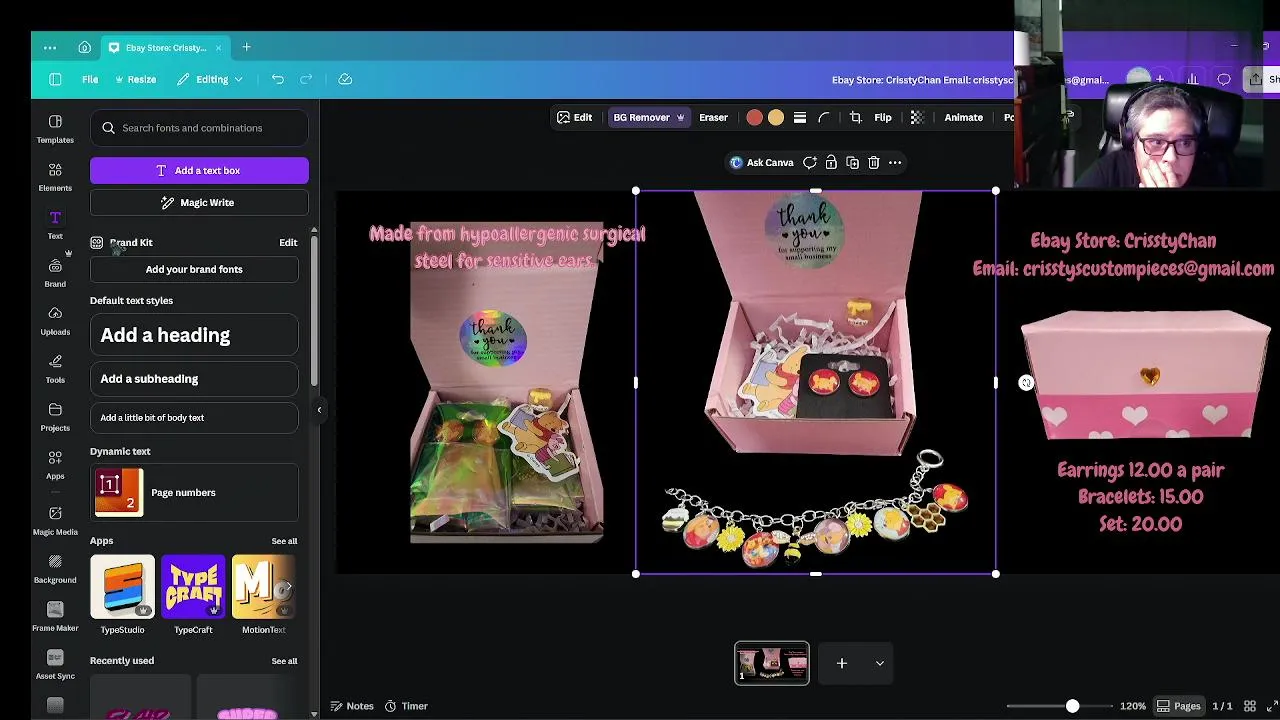Open more options ellipsis in floating toolbar
The image size is (1280, 720).
coord(895,162)
